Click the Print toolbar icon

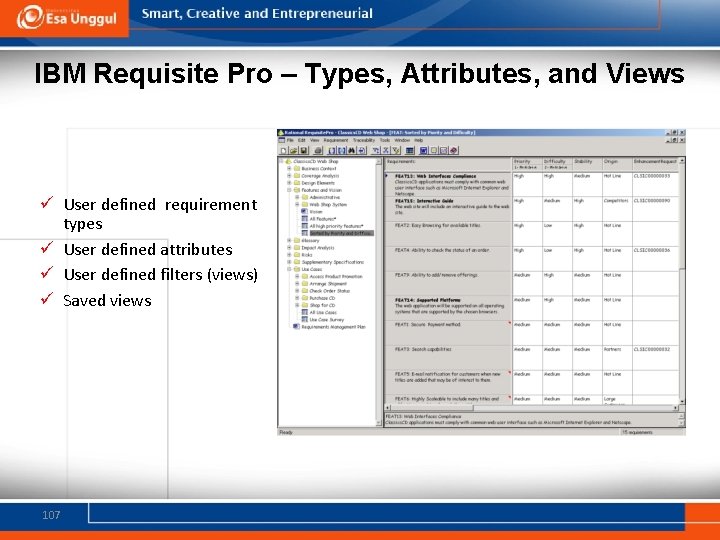coord(318,150)
